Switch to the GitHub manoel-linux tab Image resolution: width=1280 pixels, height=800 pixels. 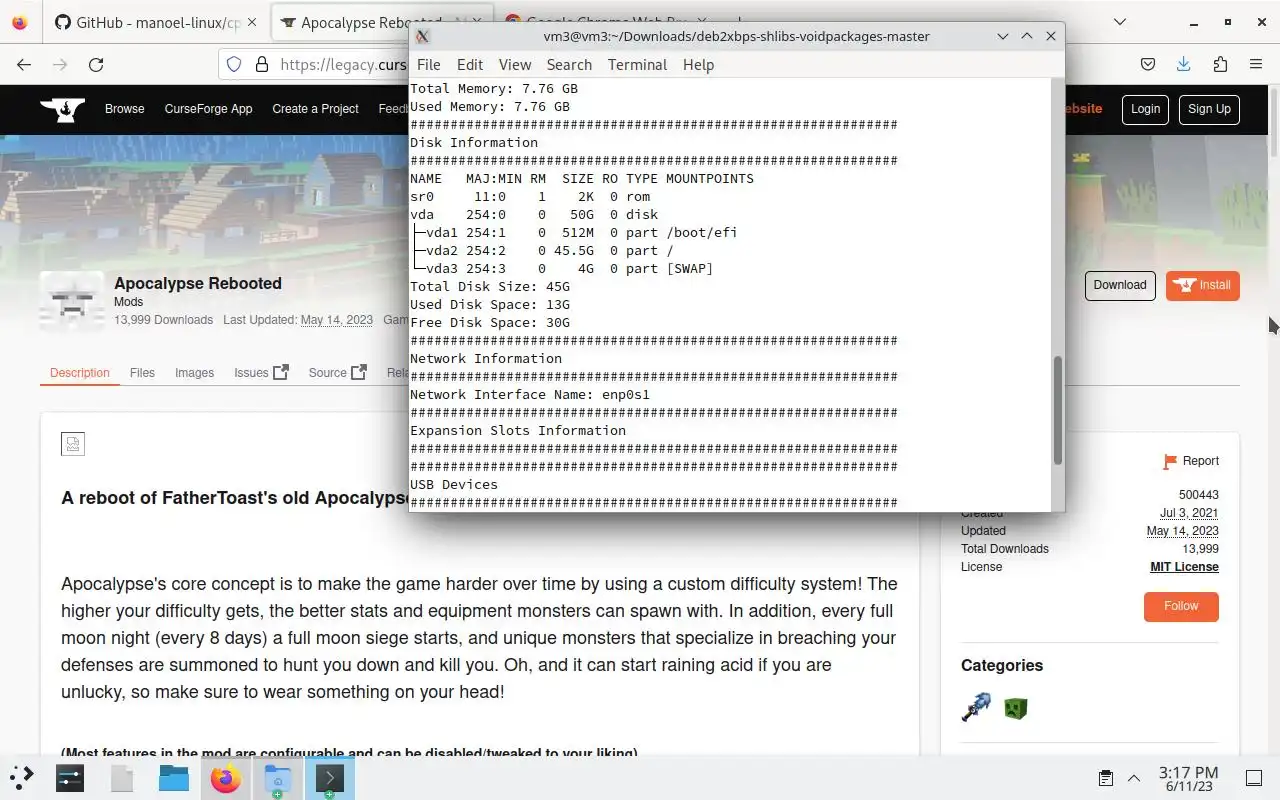tap(155, 22)
